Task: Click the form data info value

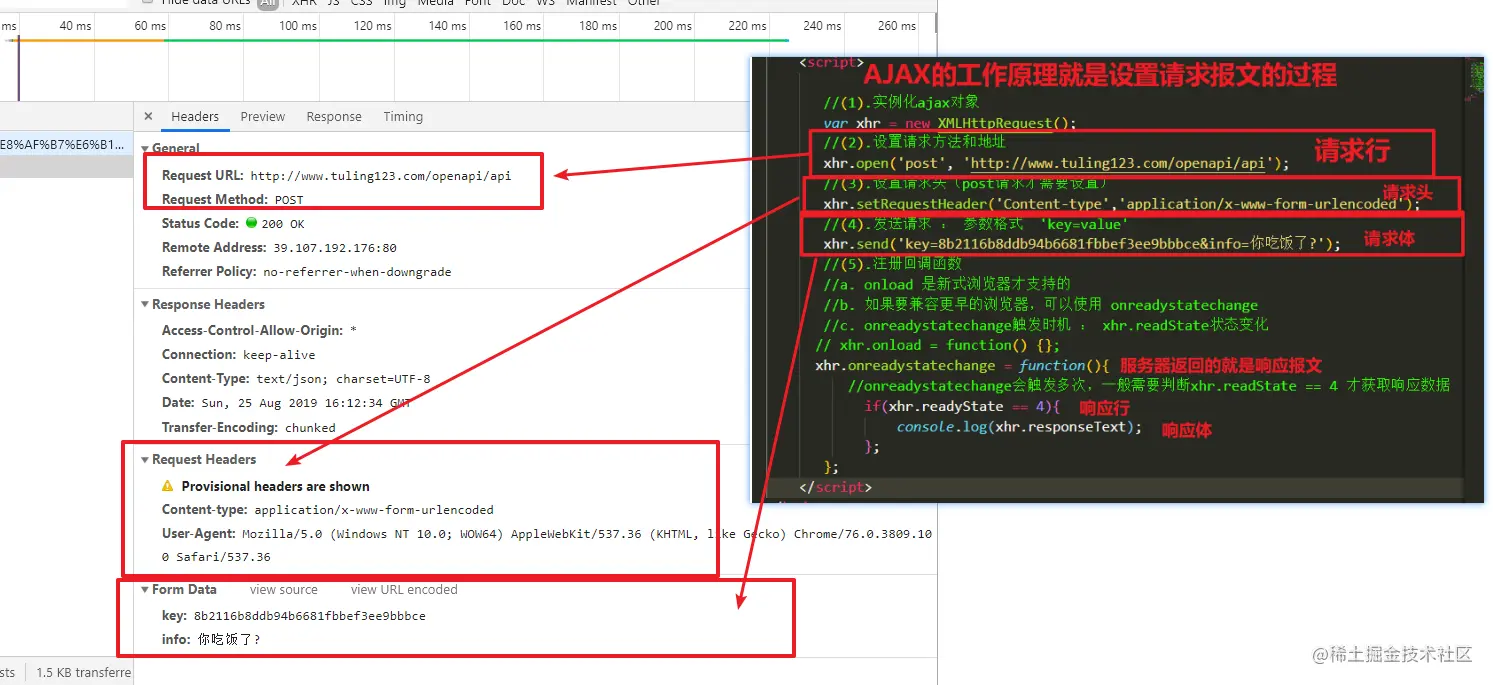Action: [x=228, y=639]
